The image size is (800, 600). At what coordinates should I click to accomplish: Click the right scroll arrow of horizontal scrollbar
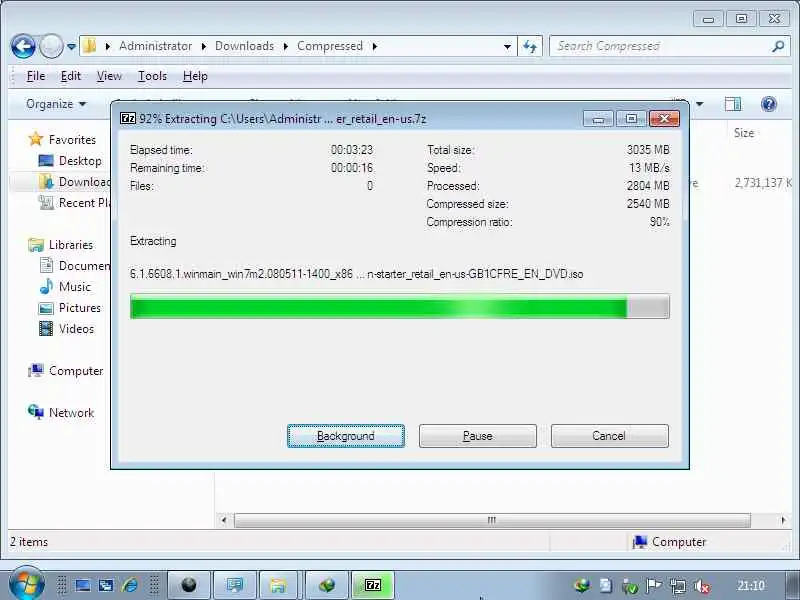[784, 520]
